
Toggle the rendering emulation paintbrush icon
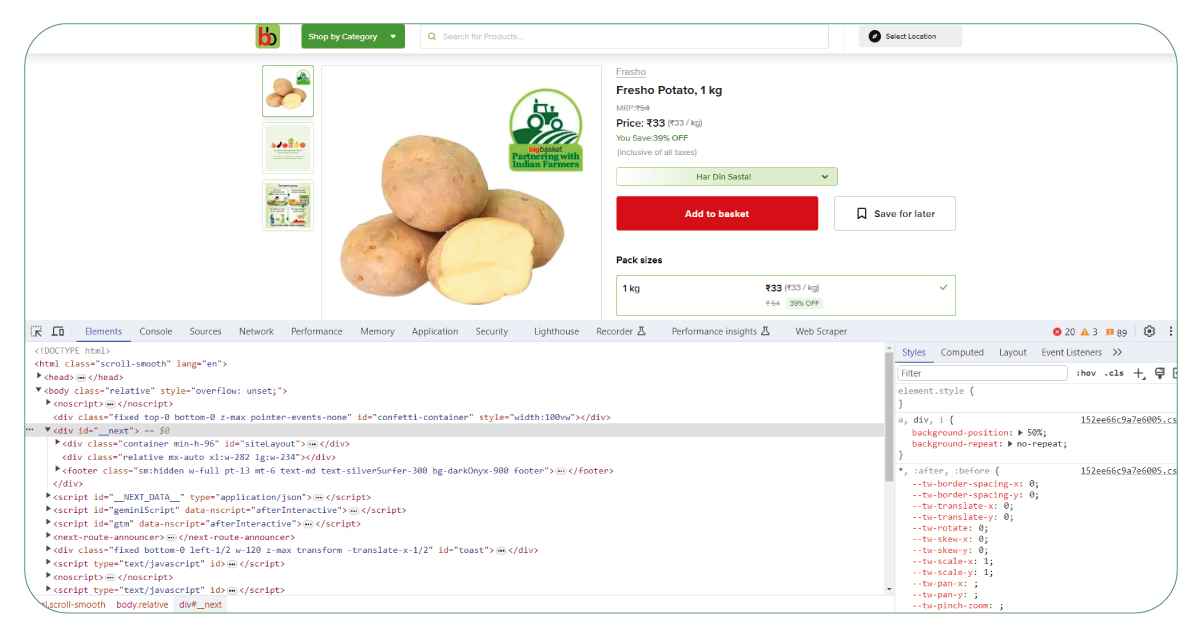(x=1160, y=373)
